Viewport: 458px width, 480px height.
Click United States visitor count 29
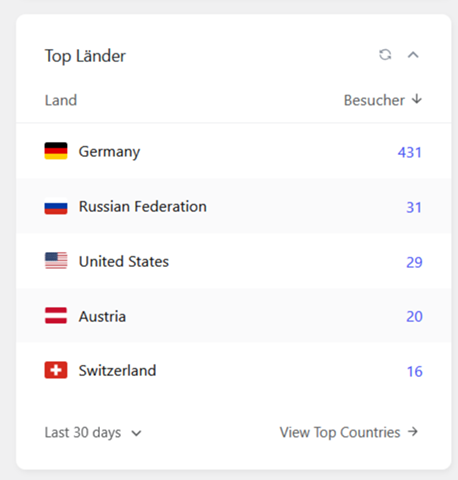(414, 262)
